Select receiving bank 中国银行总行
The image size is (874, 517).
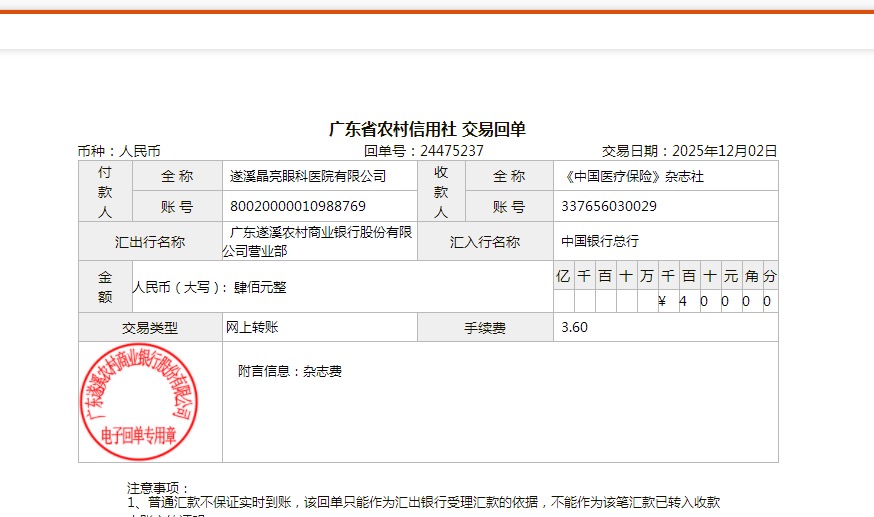pyautogui.click(x=600, y=241)
